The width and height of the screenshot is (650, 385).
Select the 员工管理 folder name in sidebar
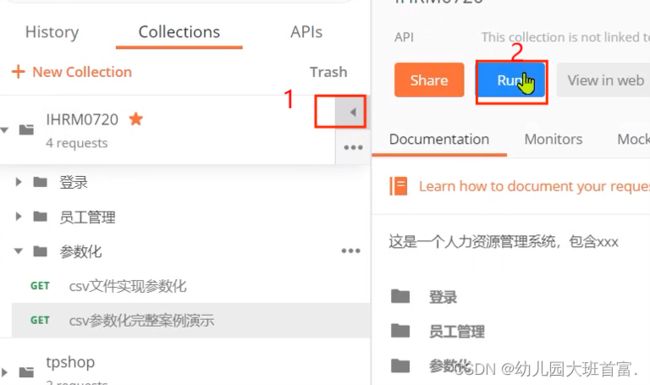pos(87,217)
